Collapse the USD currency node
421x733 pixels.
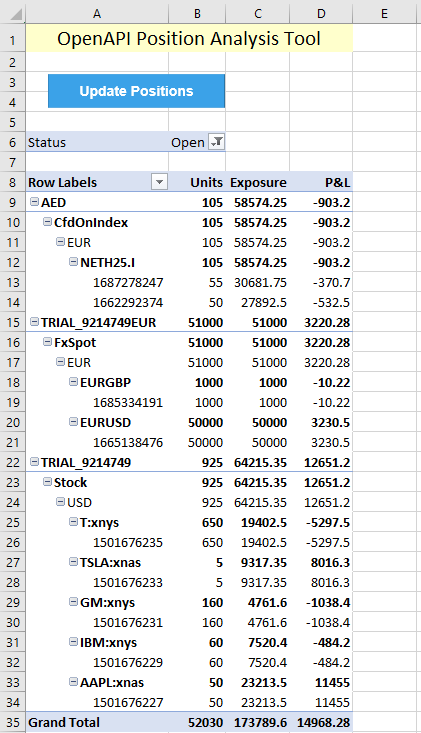60,502
